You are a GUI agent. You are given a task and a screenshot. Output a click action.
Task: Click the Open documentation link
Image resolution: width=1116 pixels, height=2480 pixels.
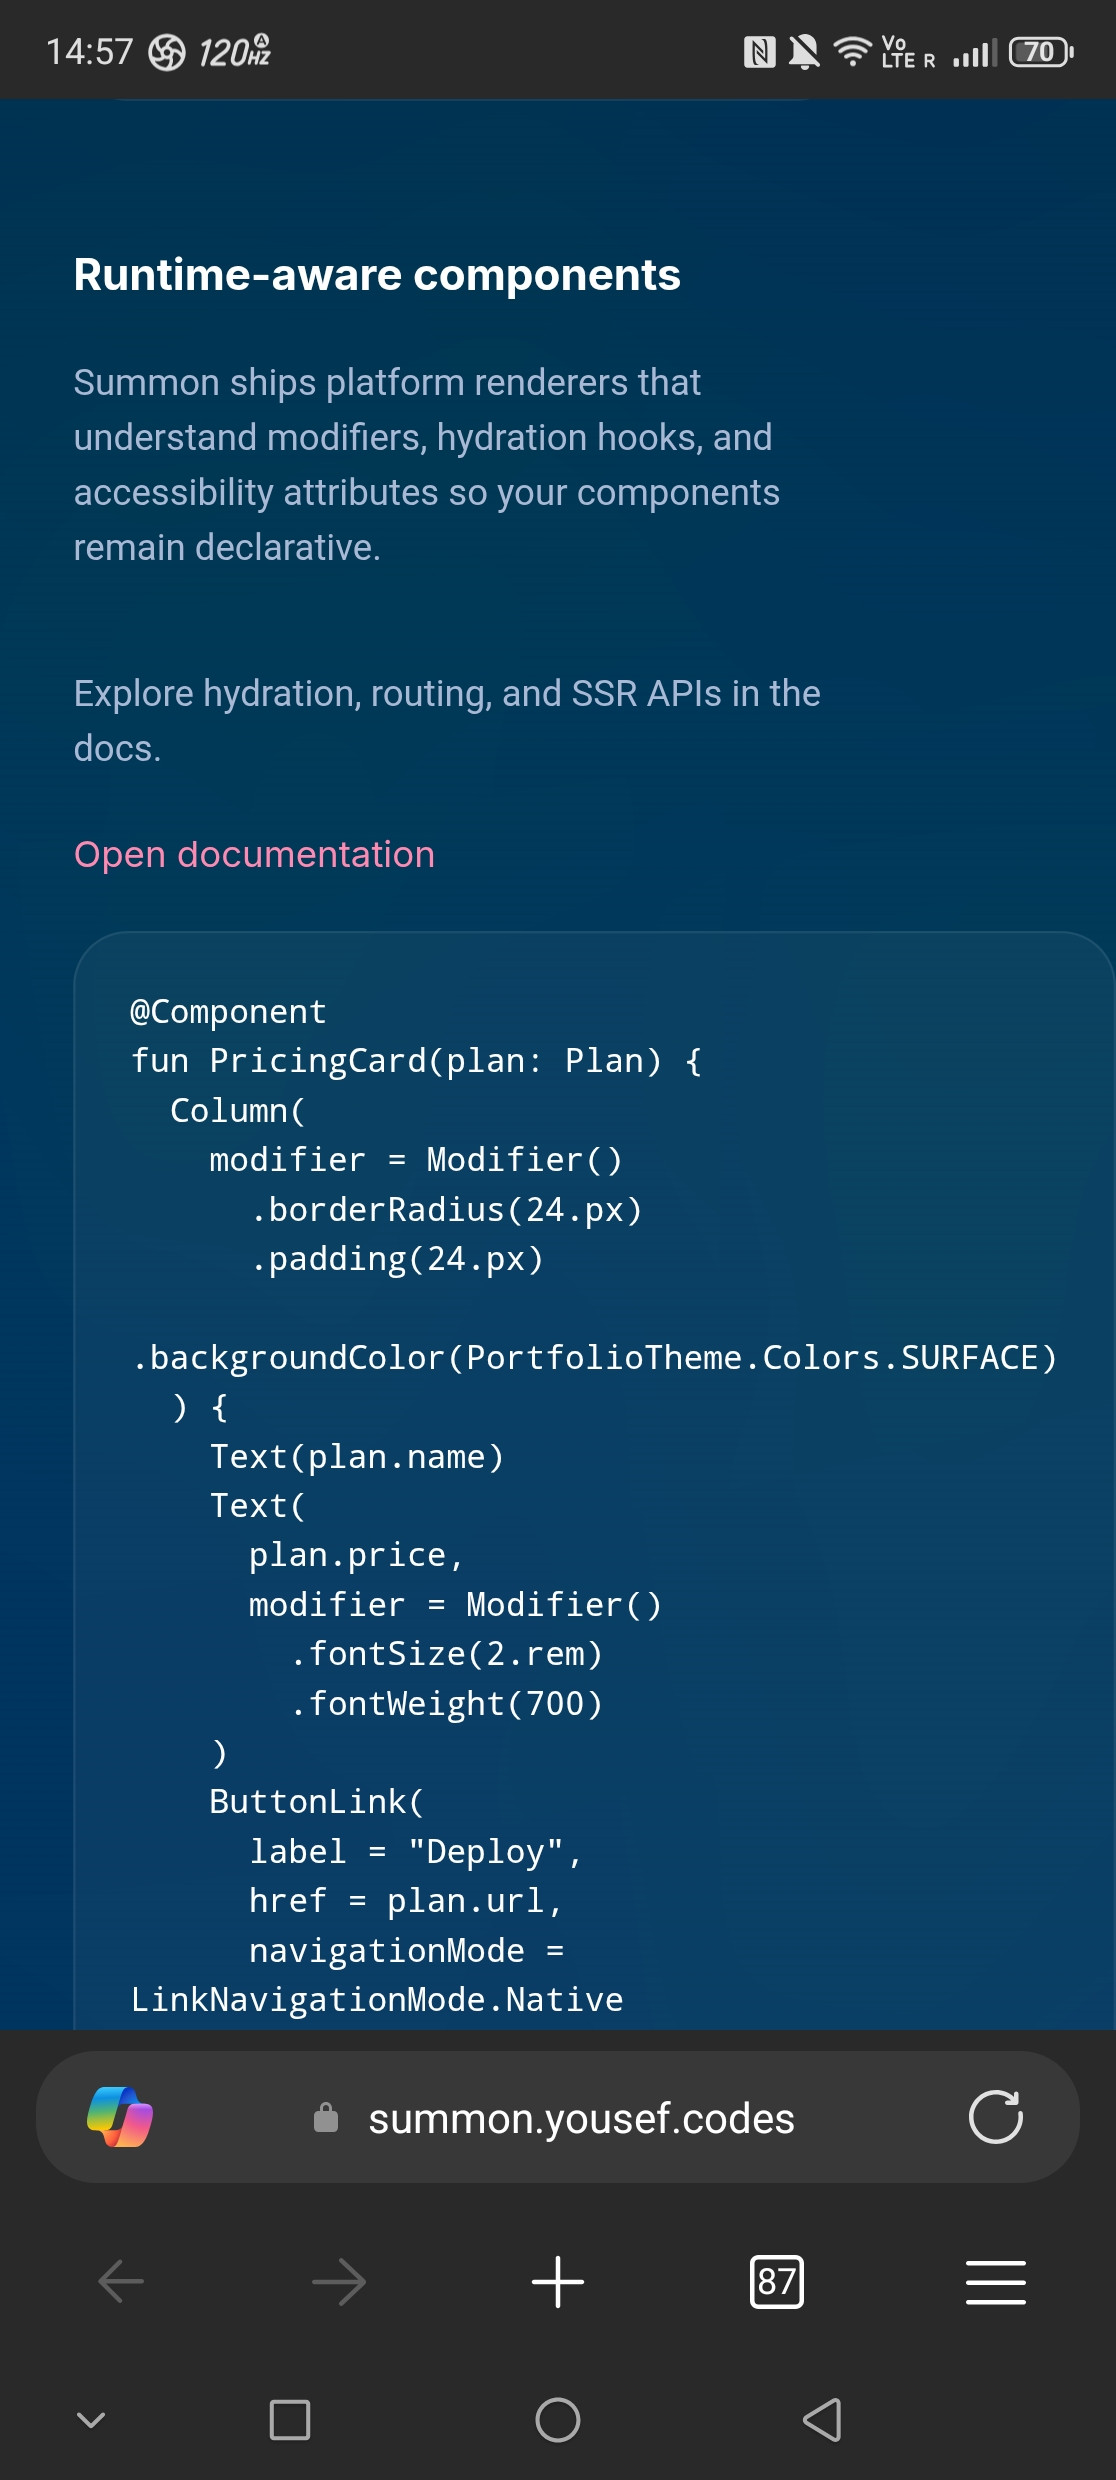(254, 855)
